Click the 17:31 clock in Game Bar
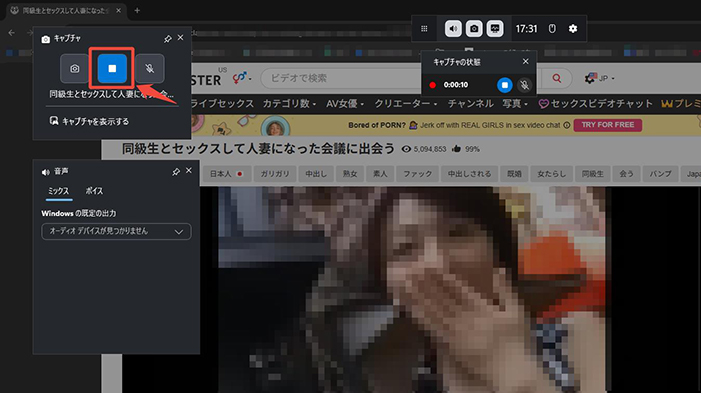701x393 pixels. pyautogui.click(x=526, y=29)
